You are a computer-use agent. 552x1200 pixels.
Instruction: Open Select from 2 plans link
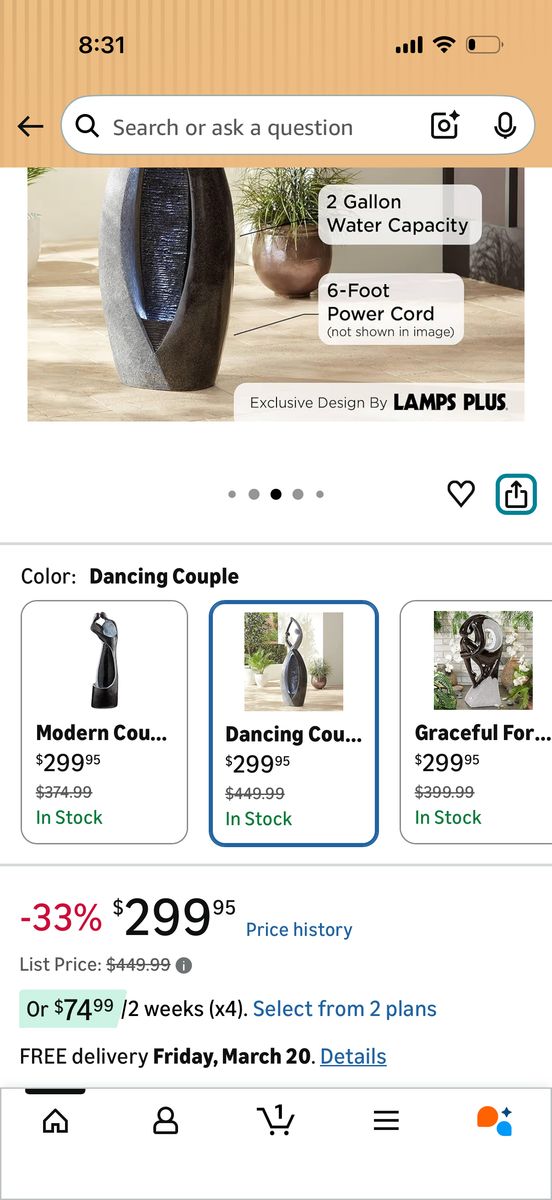coord(345,1008)
